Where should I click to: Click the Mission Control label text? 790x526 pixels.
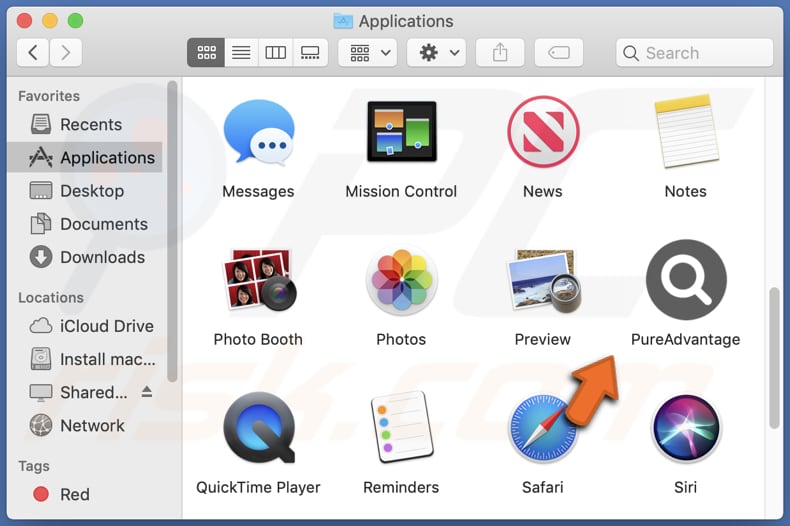(x=402, y=191)
